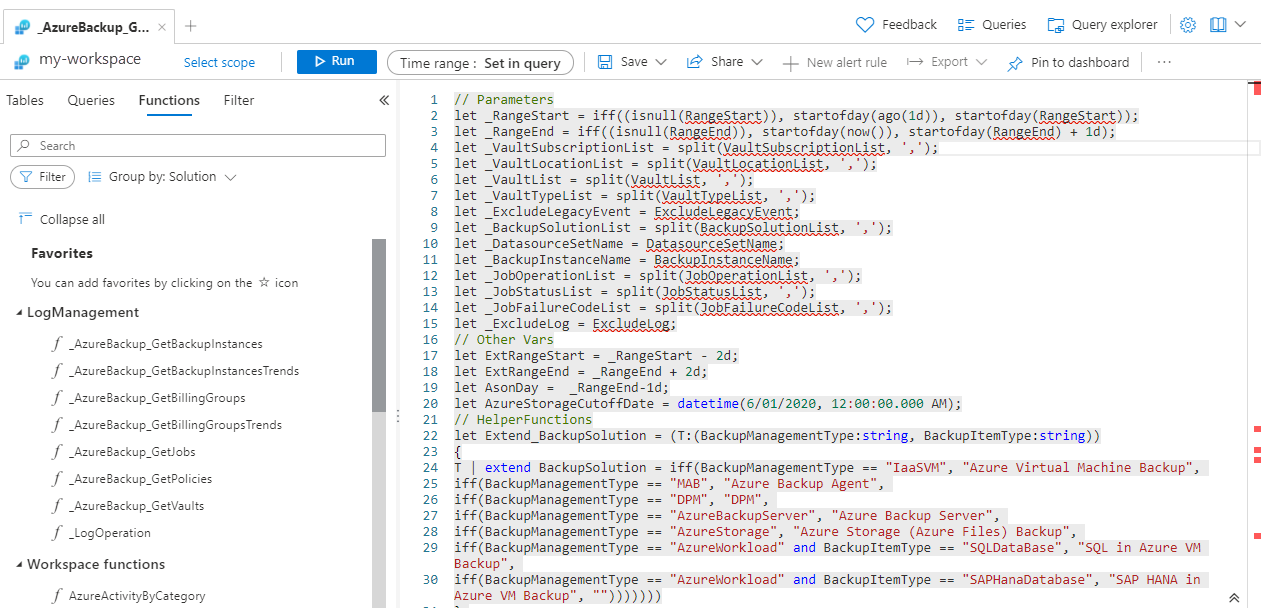This screenshot has width=1280, height=608.
Task: Switch to the Filter tab
Action: 239,100
